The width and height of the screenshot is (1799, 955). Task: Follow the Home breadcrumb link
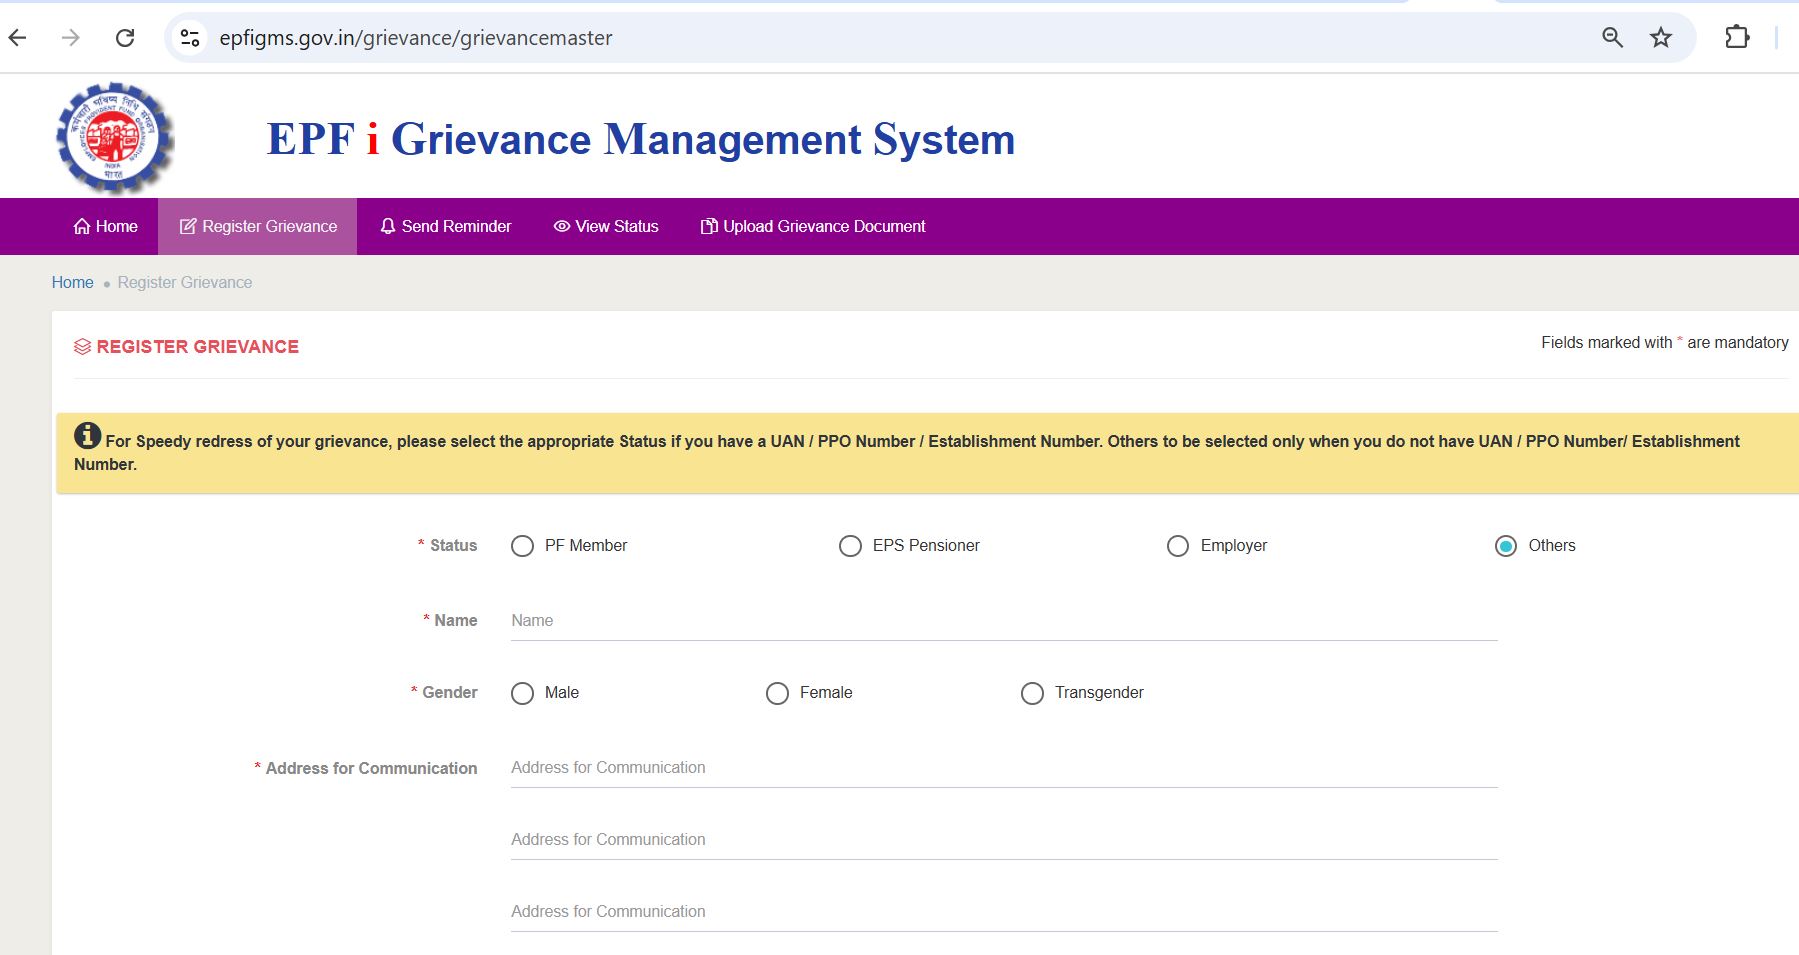click(73, 283)
